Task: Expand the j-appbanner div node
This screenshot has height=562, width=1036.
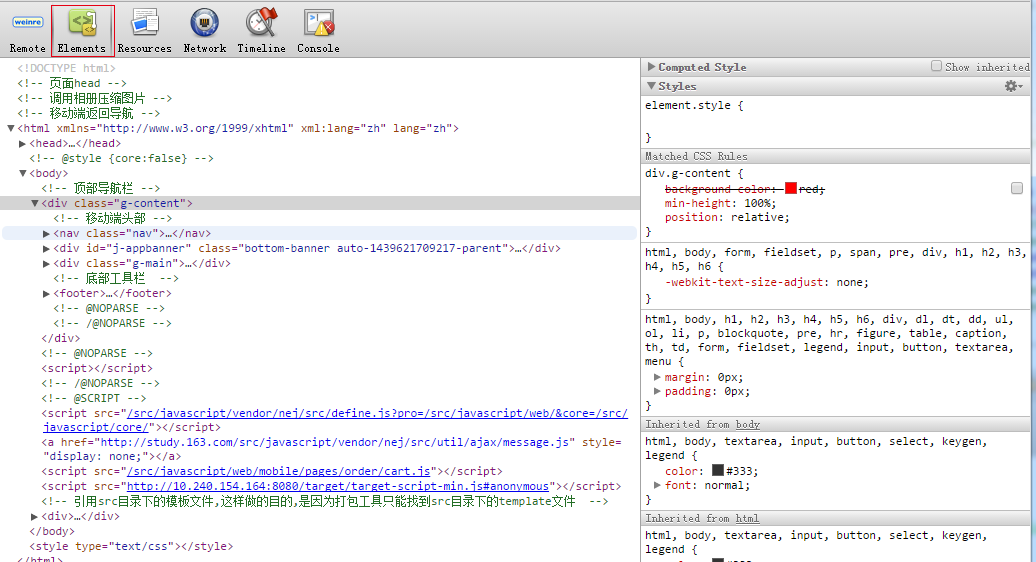Action: coord(46,248)
